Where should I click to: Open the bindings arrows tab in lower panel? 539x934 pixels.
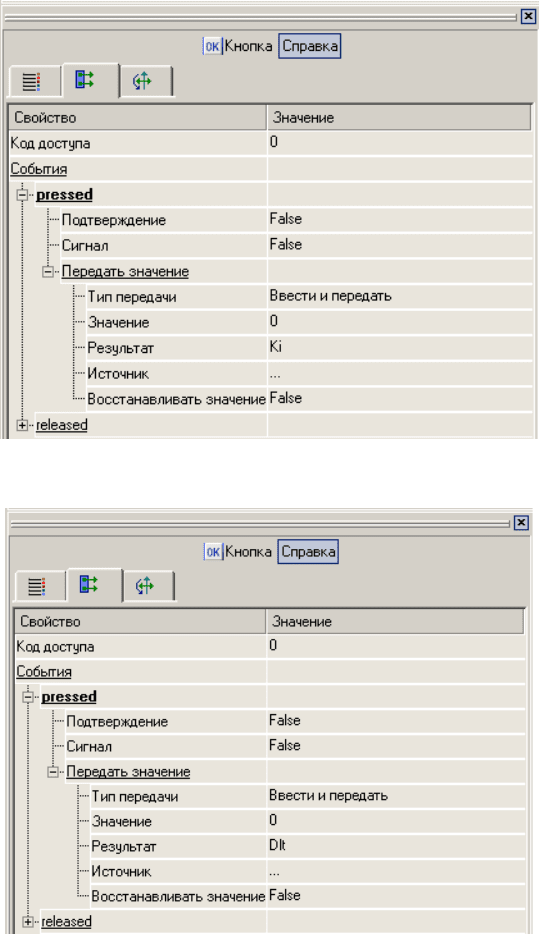click(145, 586)
